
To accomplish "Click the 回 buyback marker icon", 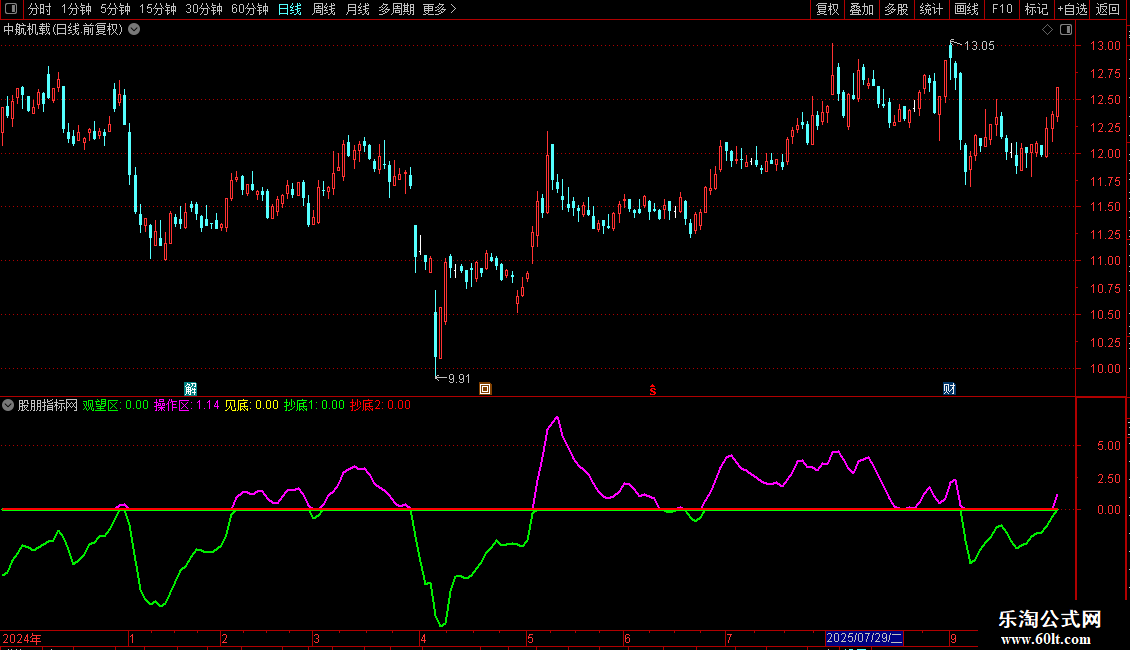I will 485,389.
